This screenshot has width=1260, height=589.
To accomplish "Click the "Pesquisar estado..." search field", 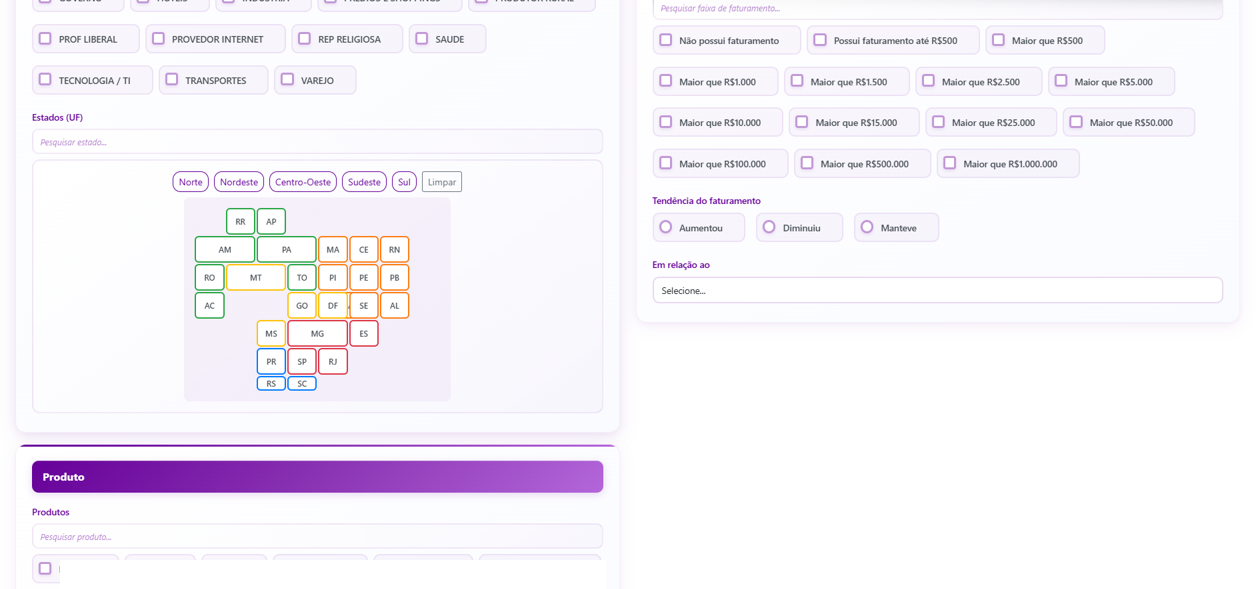I will (x=317, y=141).
